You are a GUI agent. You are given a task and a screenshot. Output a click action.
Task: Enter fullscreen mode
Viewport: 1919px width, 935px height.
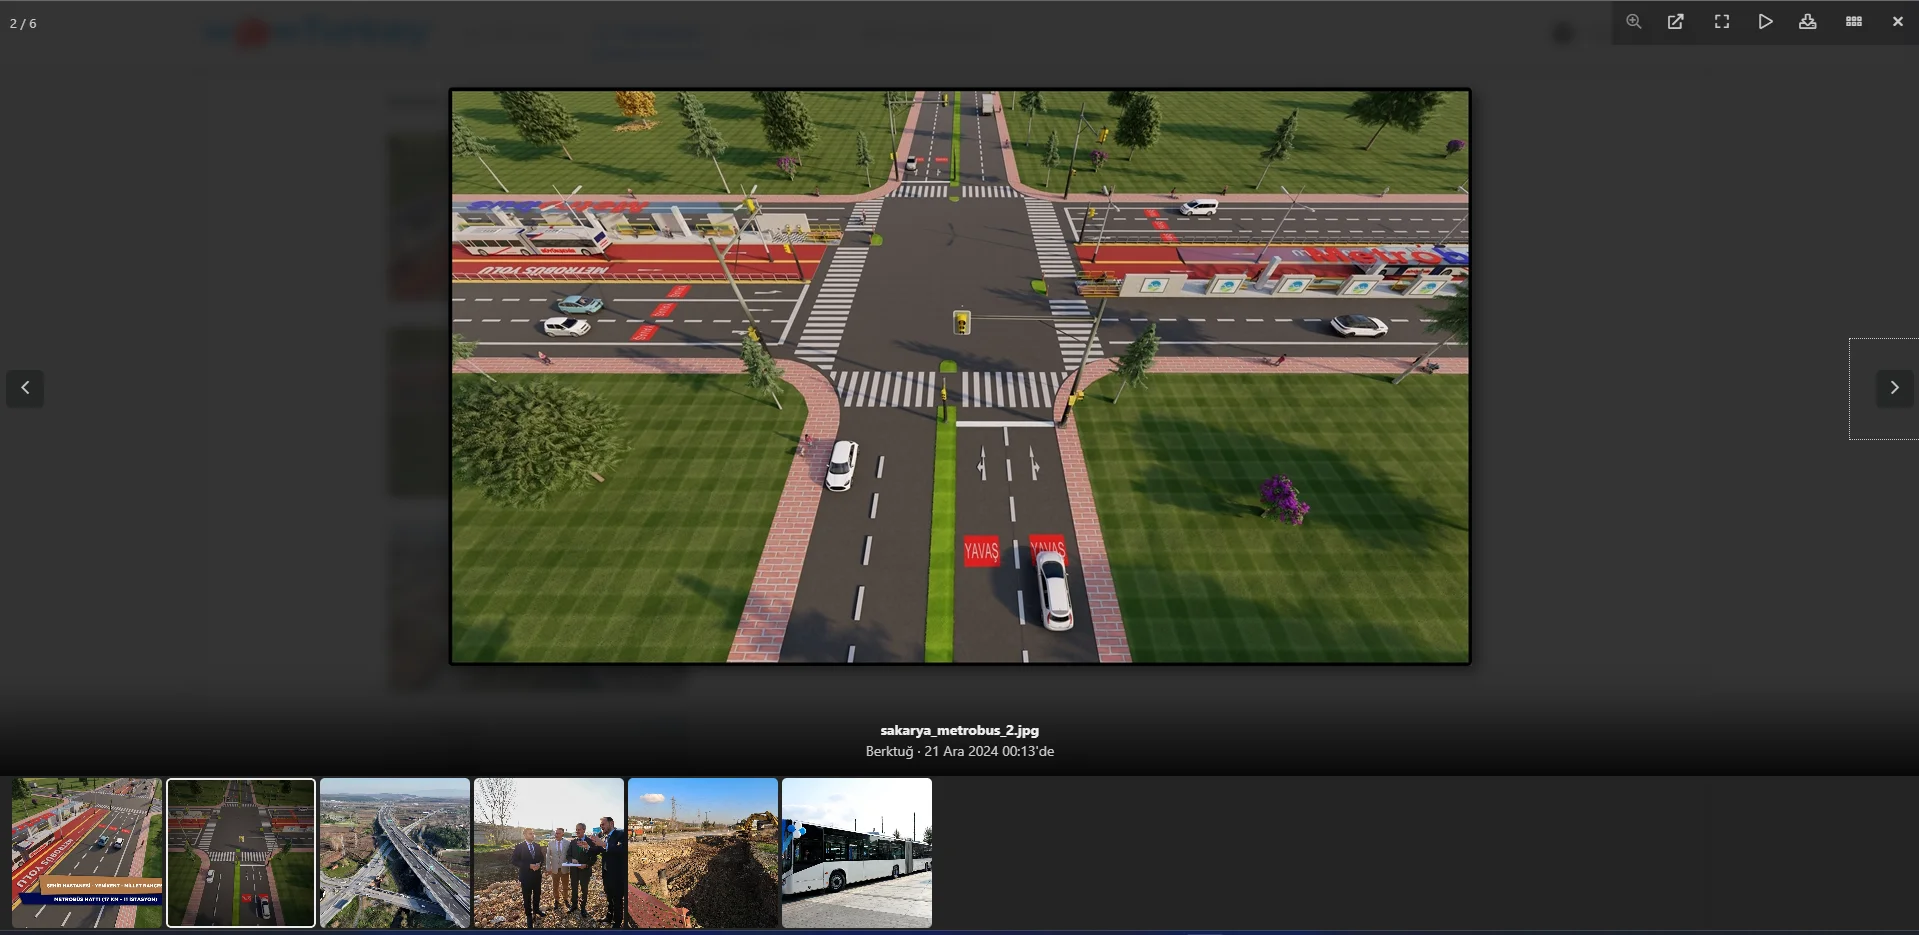[x=1721, y=22]
